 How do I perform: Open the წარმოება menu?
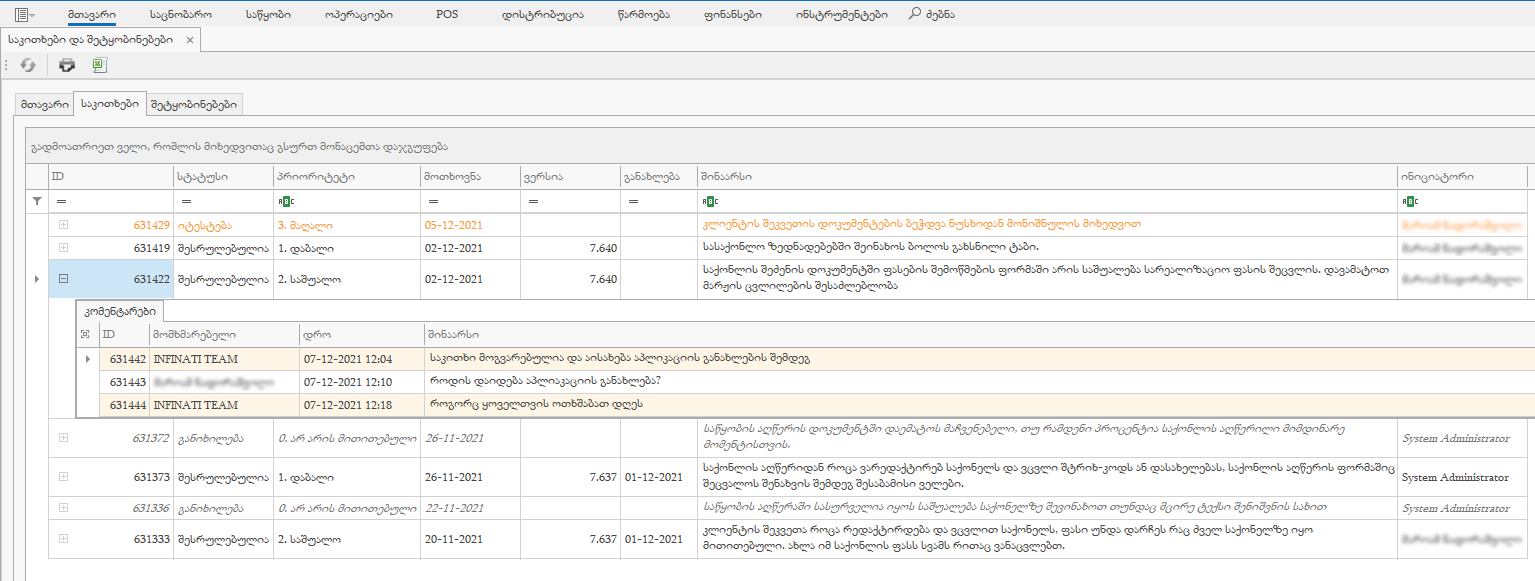645,15
